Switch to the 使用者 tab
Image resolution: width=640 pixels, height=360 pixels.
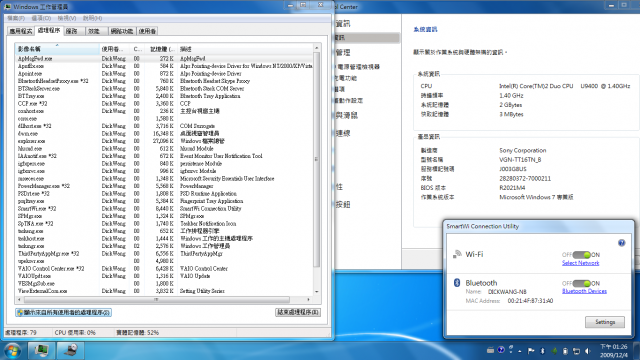pyautogui.click(x=147, y=31)
